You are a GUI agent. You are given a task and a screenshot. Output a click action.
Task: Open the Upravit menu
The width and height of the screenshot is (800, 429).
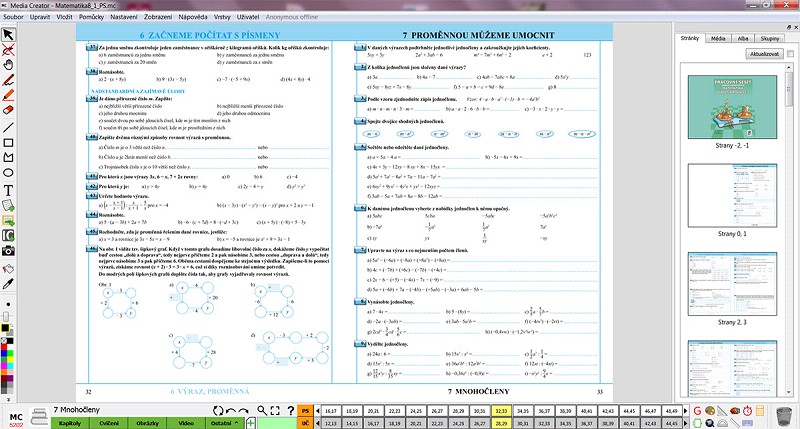pyautogui.click(x=40, y=17)
